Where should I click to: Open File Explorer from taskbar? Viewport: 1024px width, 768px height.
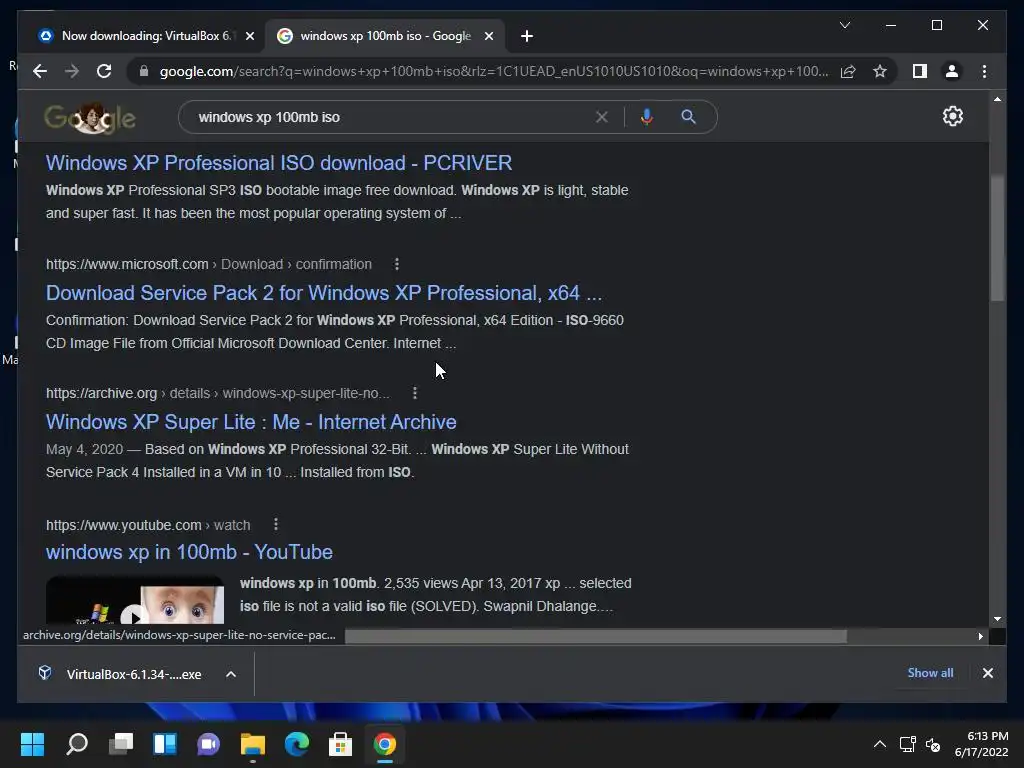coord(253,744)
